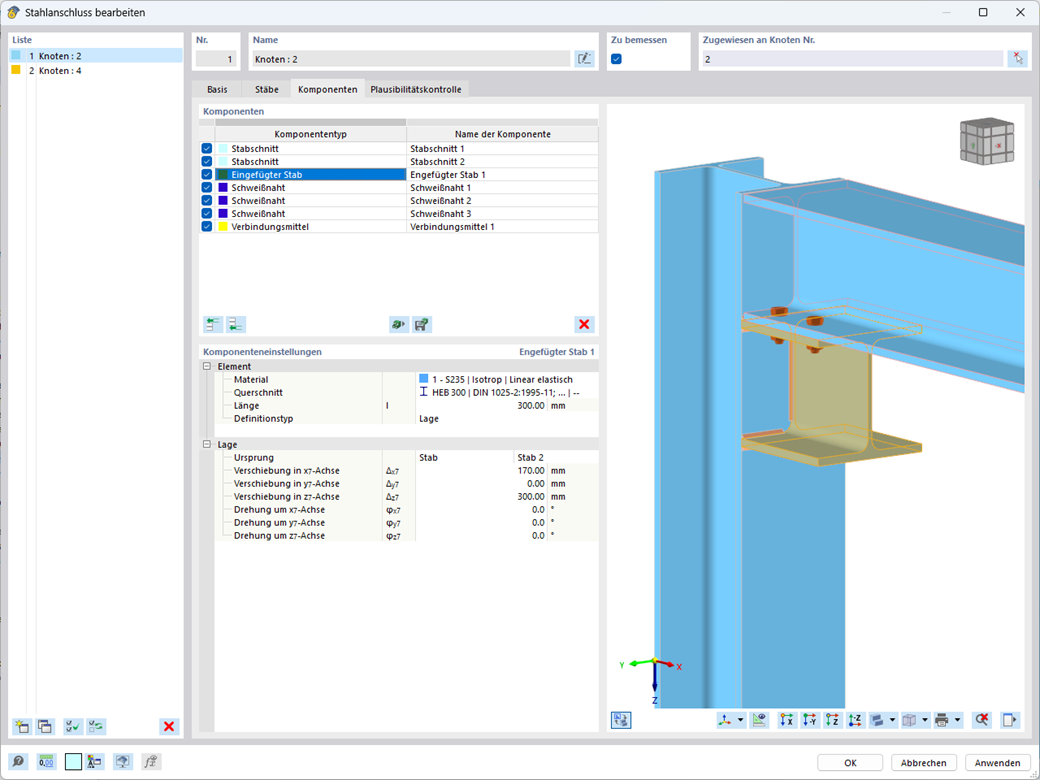This screenshot has width=1040, height=780.
Task: Click the orange swatch beside Knoten : 4
Action: point(16,70)
